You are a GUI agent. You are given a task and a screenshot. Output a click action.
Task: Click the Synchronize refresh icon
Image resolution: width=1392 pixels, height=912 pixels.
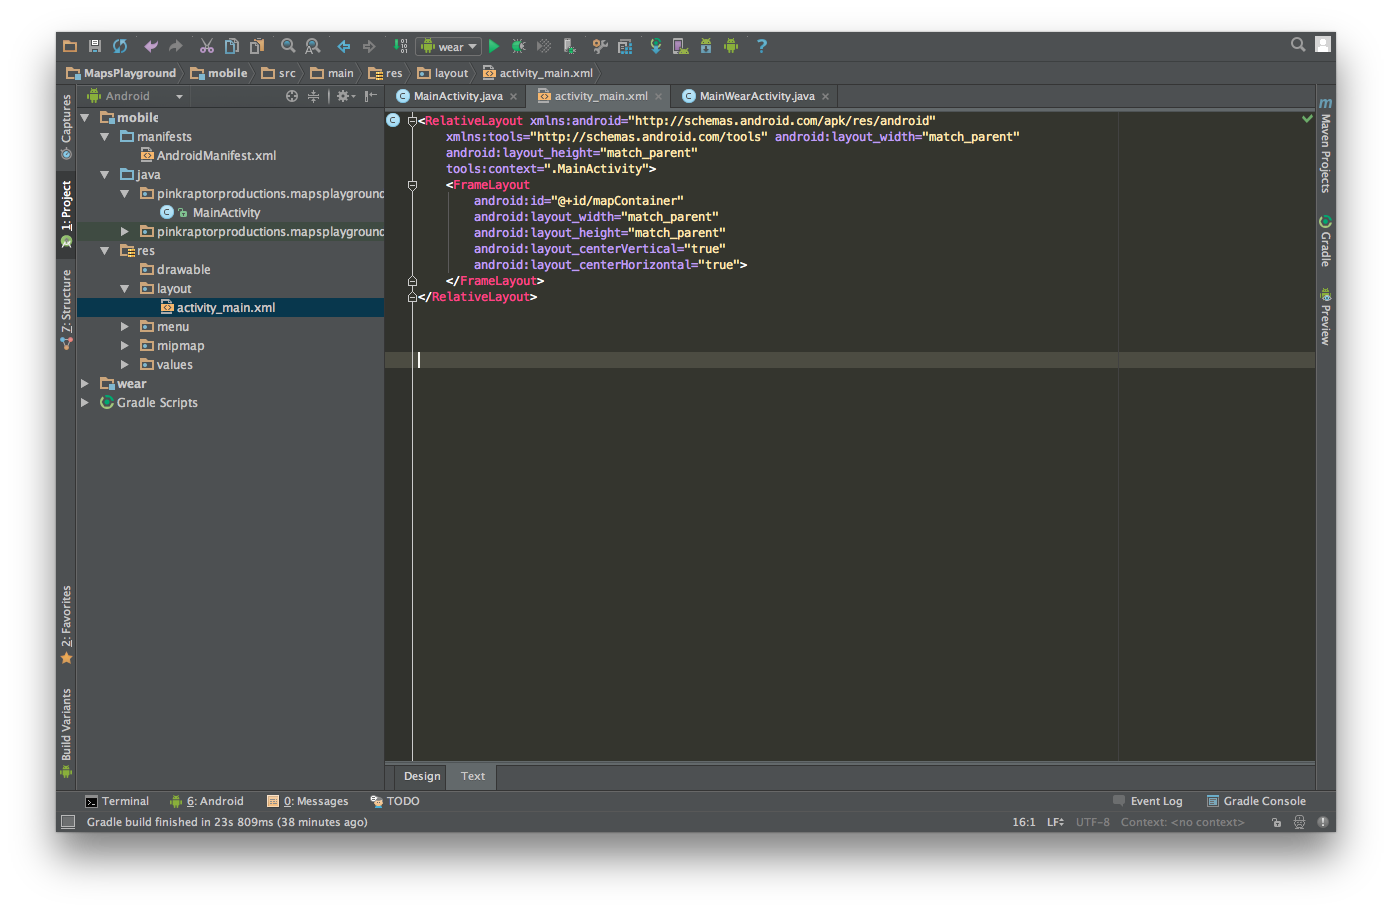point(120,46)
